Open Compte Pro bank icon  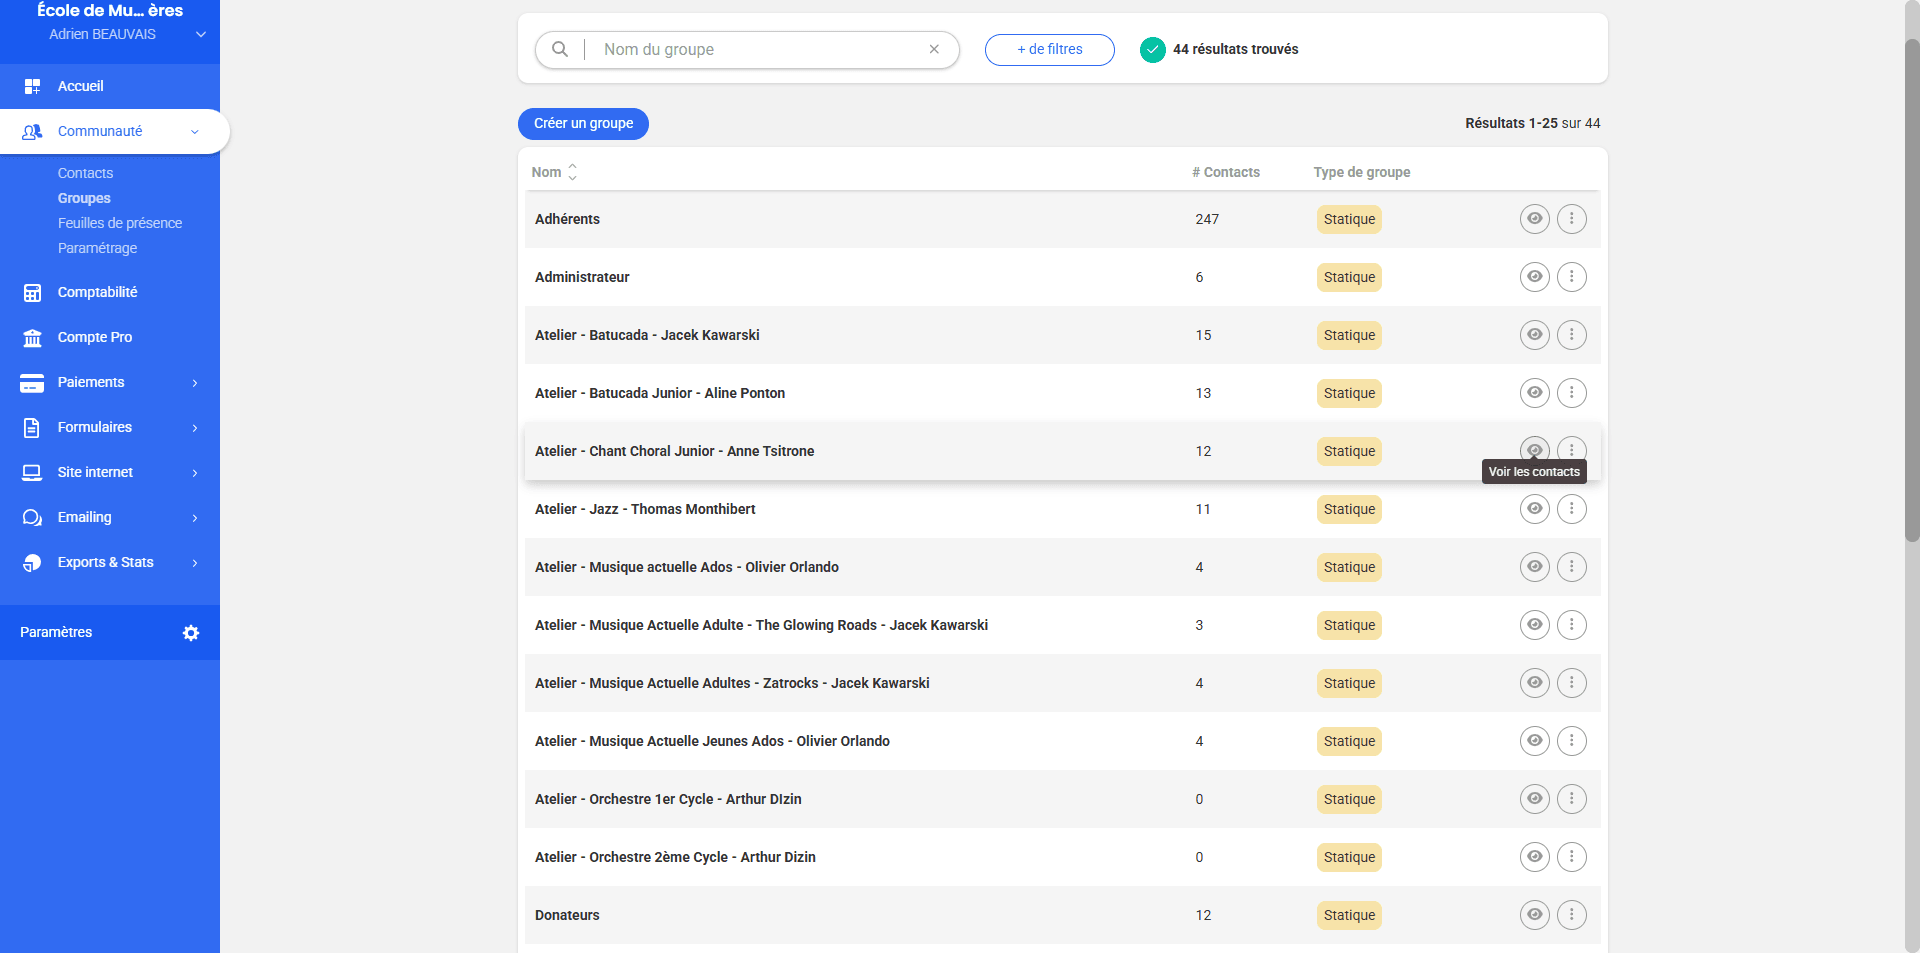click(32, 338)
